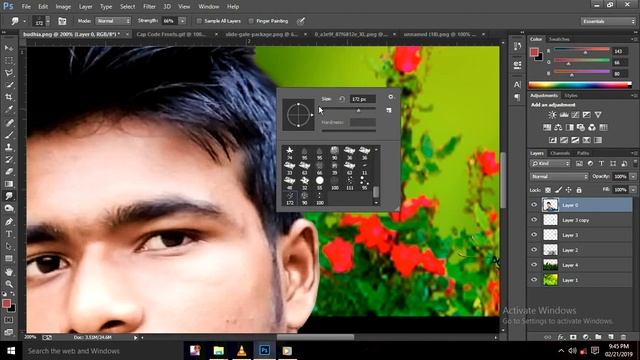Open brush preset picker gear menu
Image resolution: width=640 pixels, height=360 pixels.
(x=391, y=97)
